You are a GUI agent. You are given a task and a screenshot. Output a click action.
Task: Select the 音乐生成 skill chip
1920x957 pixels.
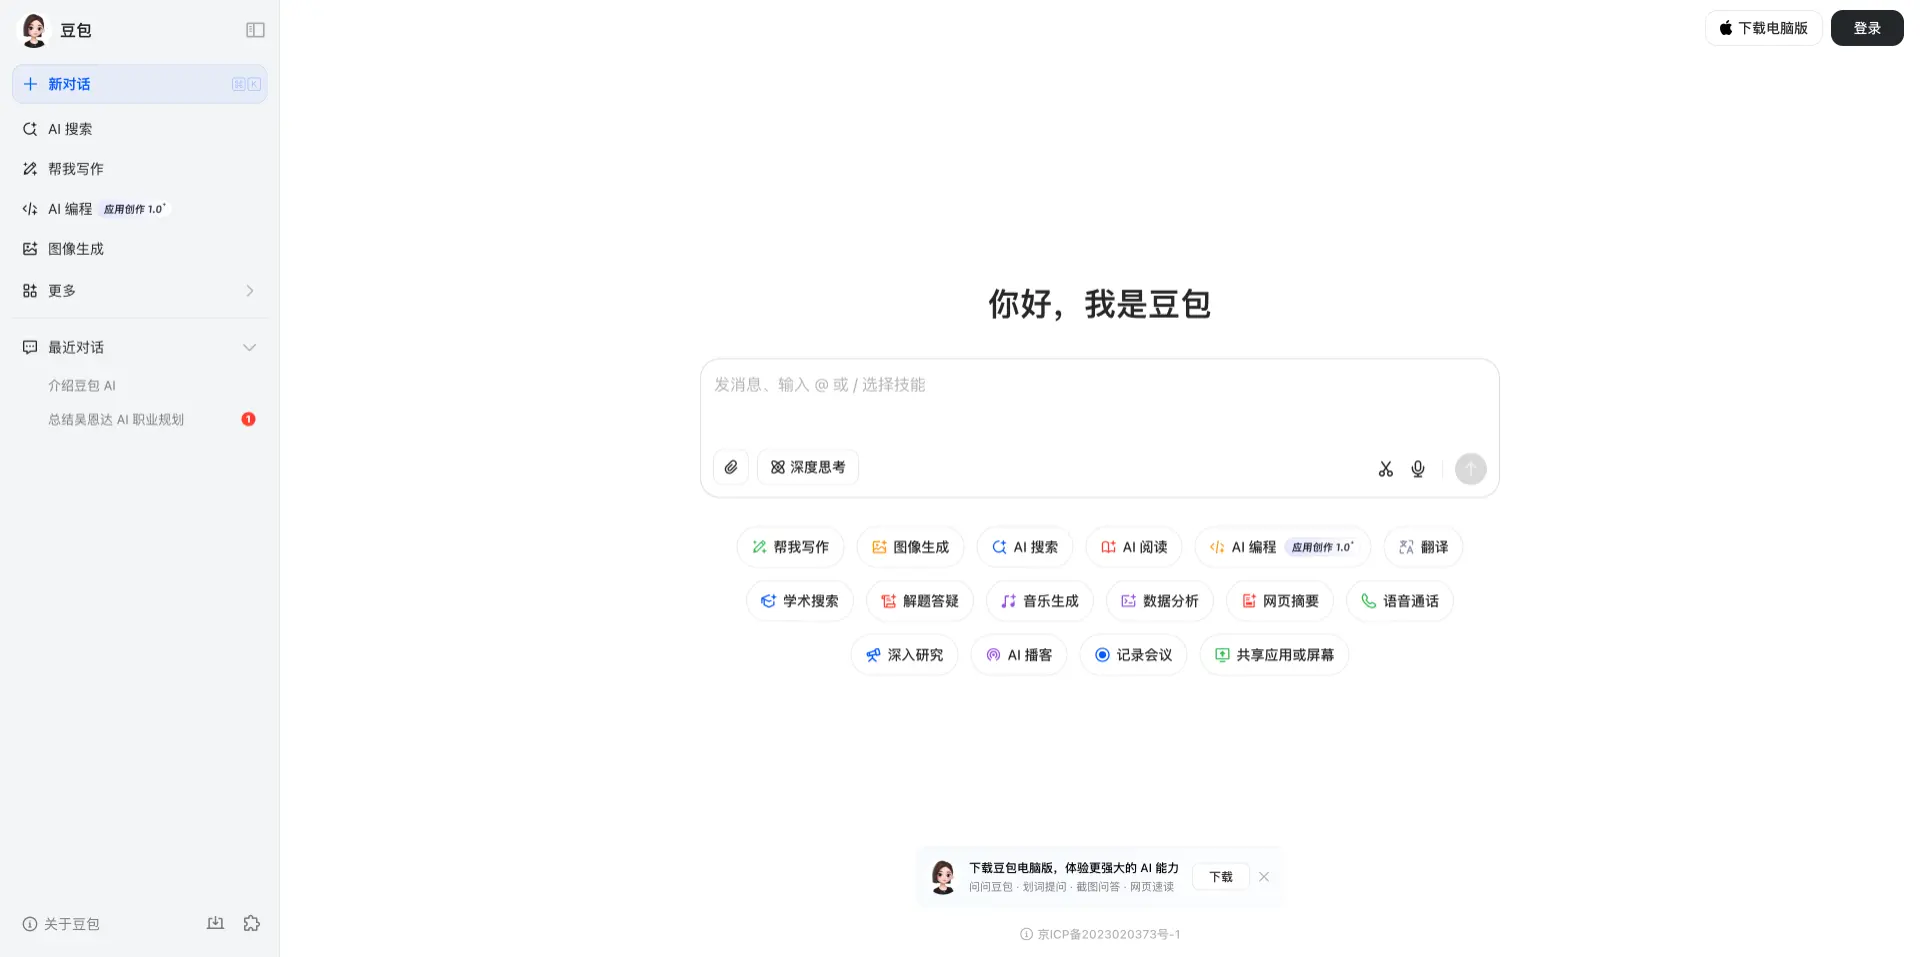coord(1040,601)
